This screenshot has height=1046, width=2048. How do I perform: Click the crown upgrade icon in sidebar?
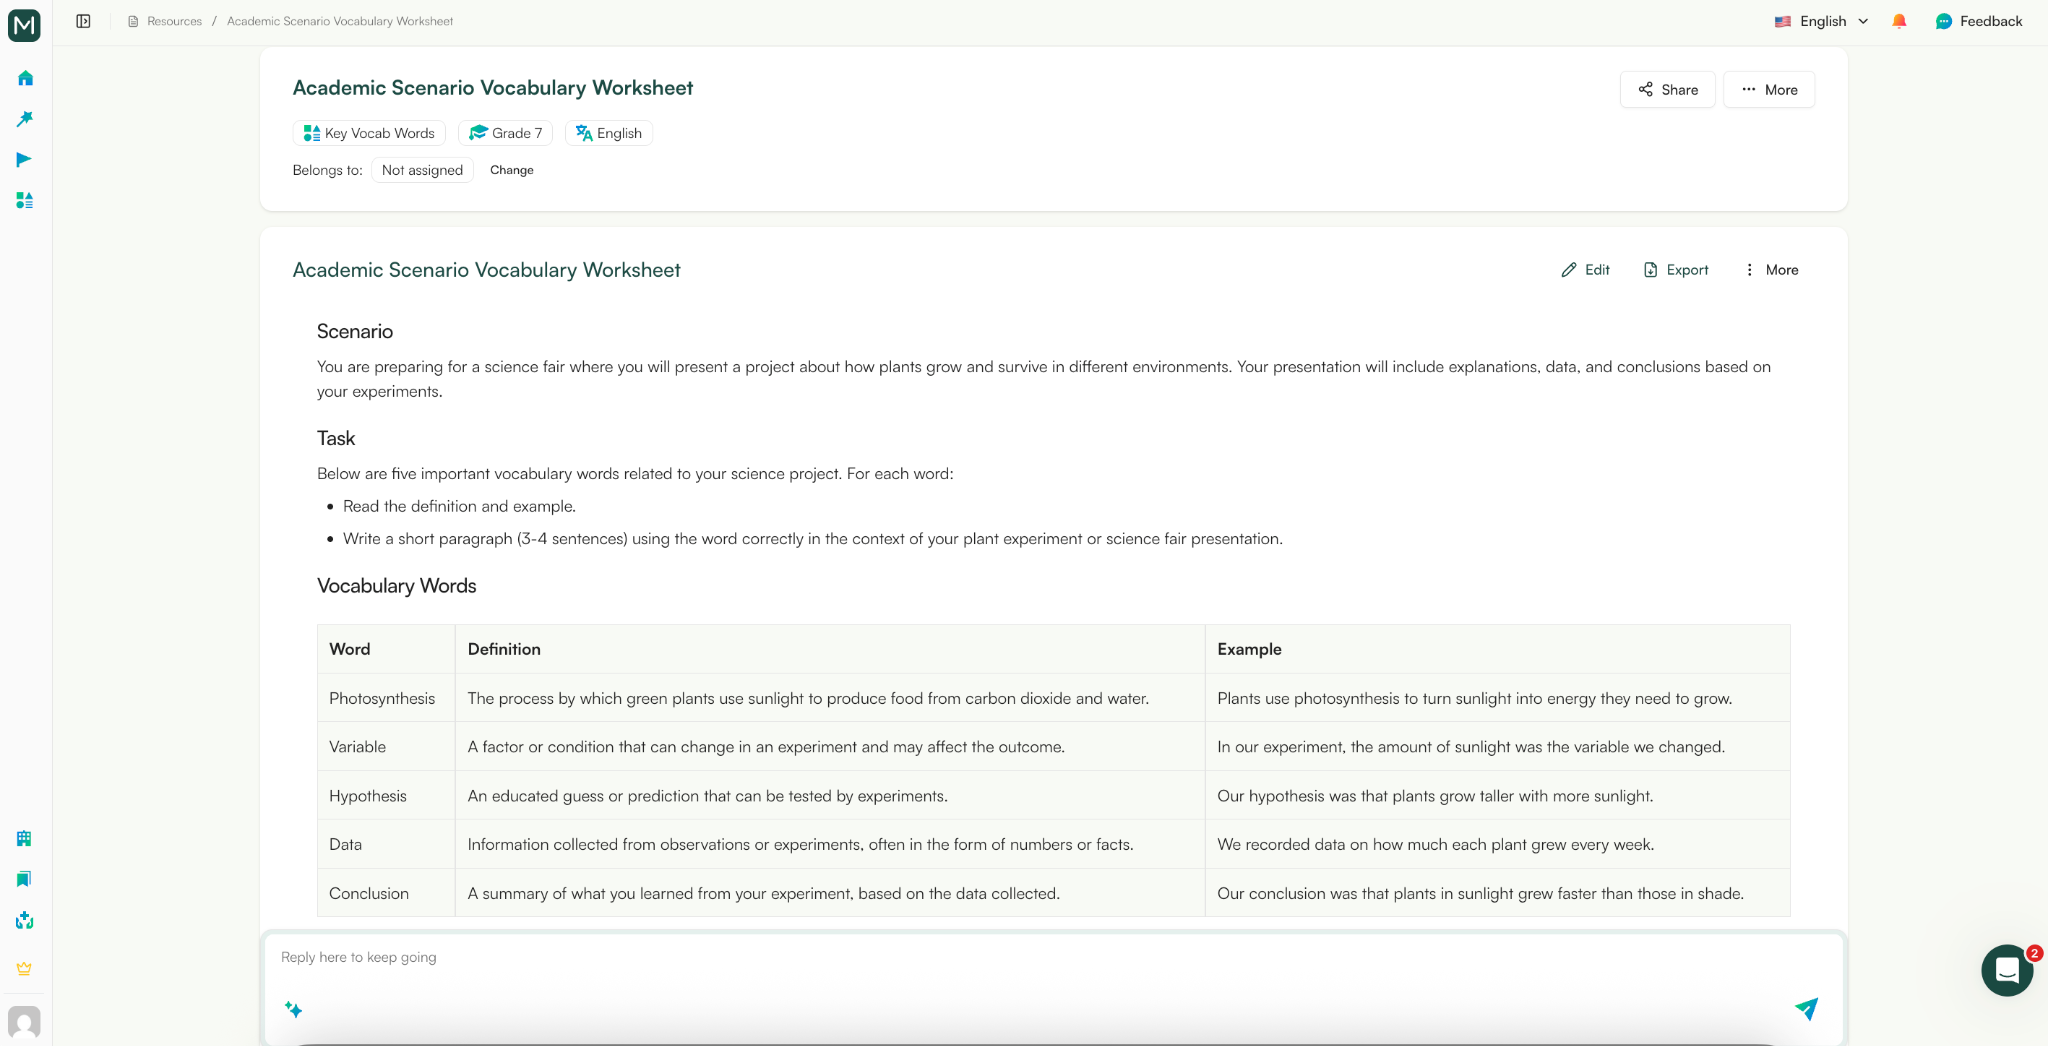tap(24, 968)
